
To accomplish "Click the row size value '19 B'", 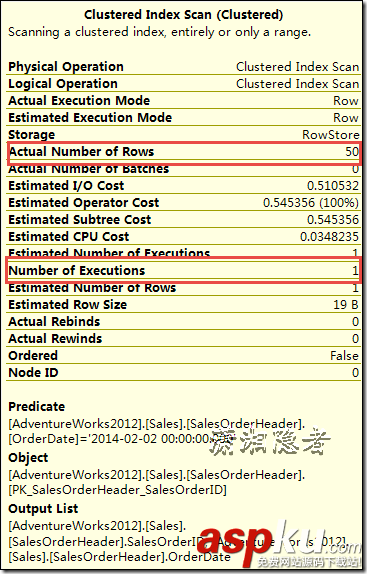I will pos(346,305).
